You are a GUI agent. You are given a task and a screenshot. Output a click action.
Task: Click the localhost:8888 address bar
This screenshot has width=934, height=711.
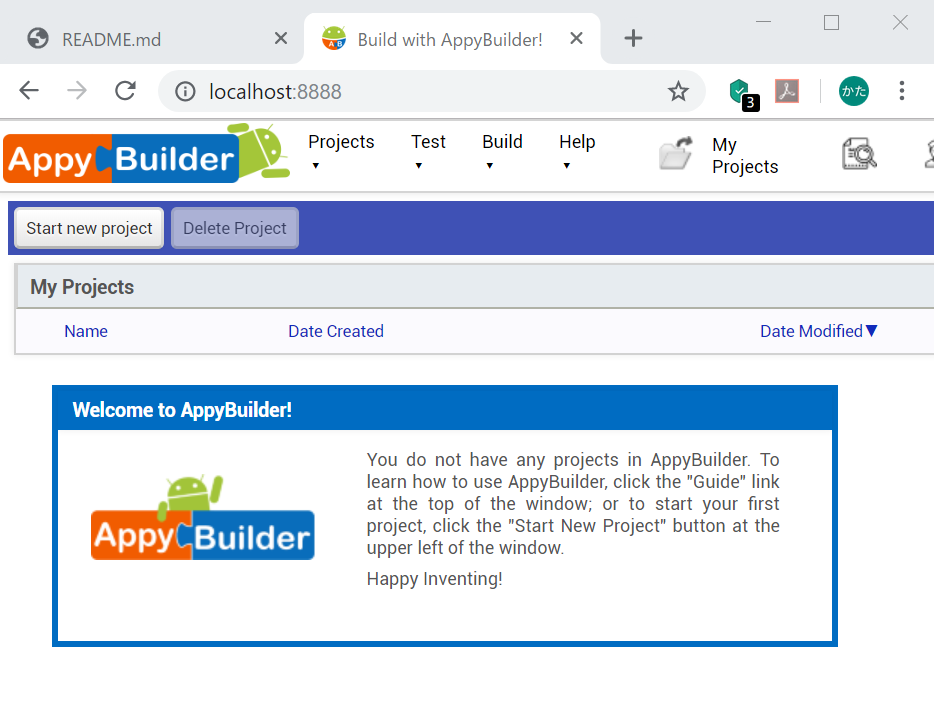432,92
